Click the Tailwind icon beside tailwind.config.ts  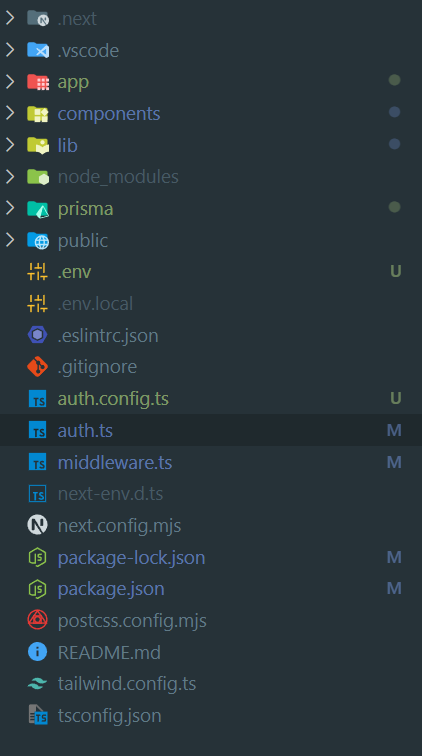click(x=38, y=684)
